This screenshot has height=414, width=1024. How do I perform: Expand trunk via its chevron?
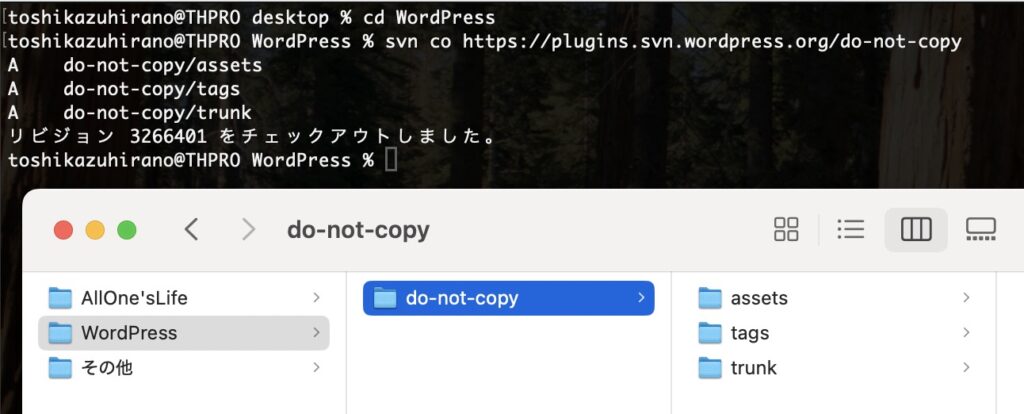pyautogui.click(x=966, y=368)
